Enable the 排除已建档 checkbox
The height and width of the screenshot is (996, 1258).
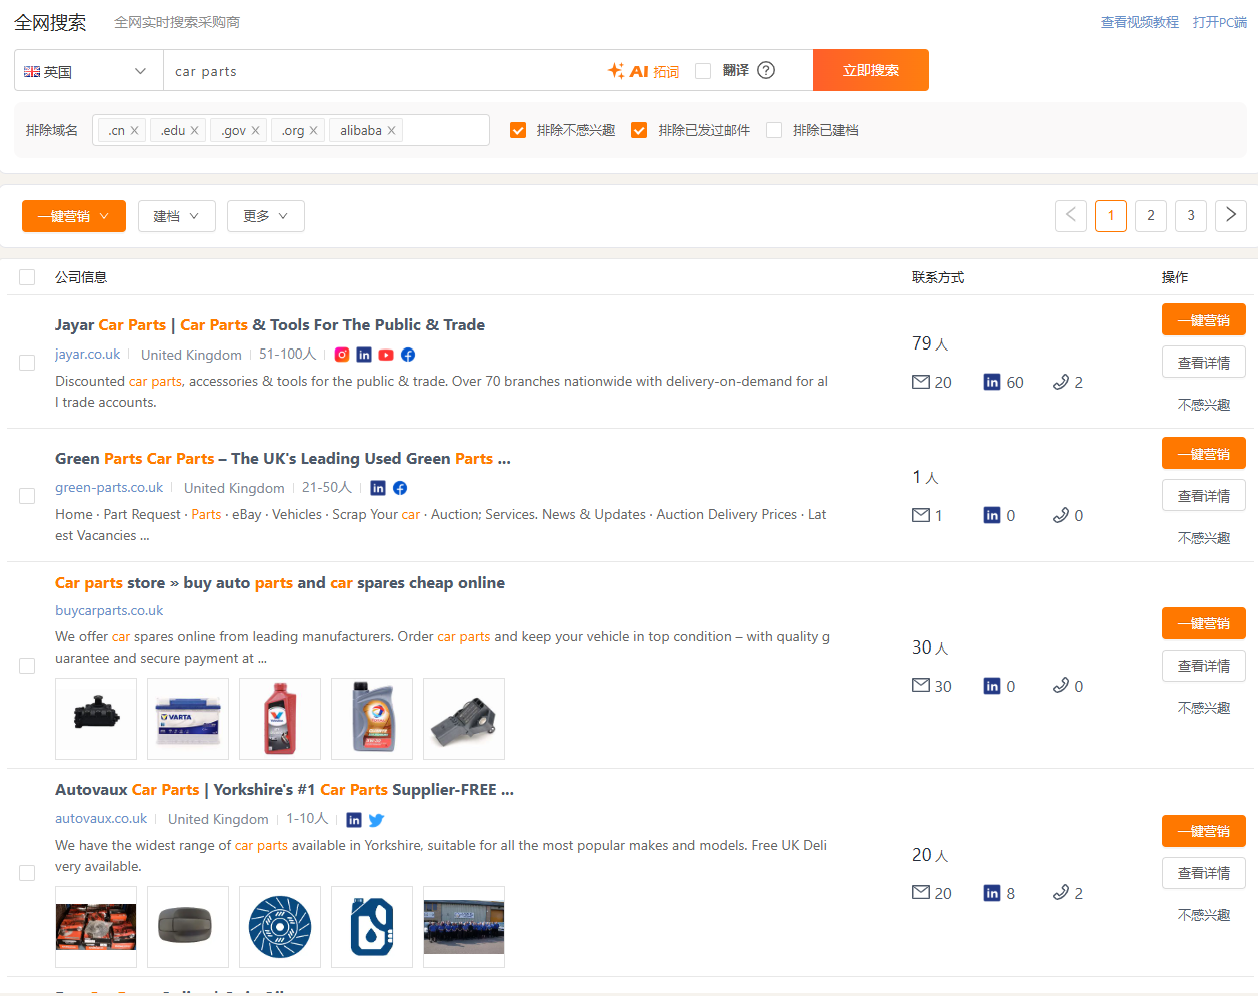point(774,130)
